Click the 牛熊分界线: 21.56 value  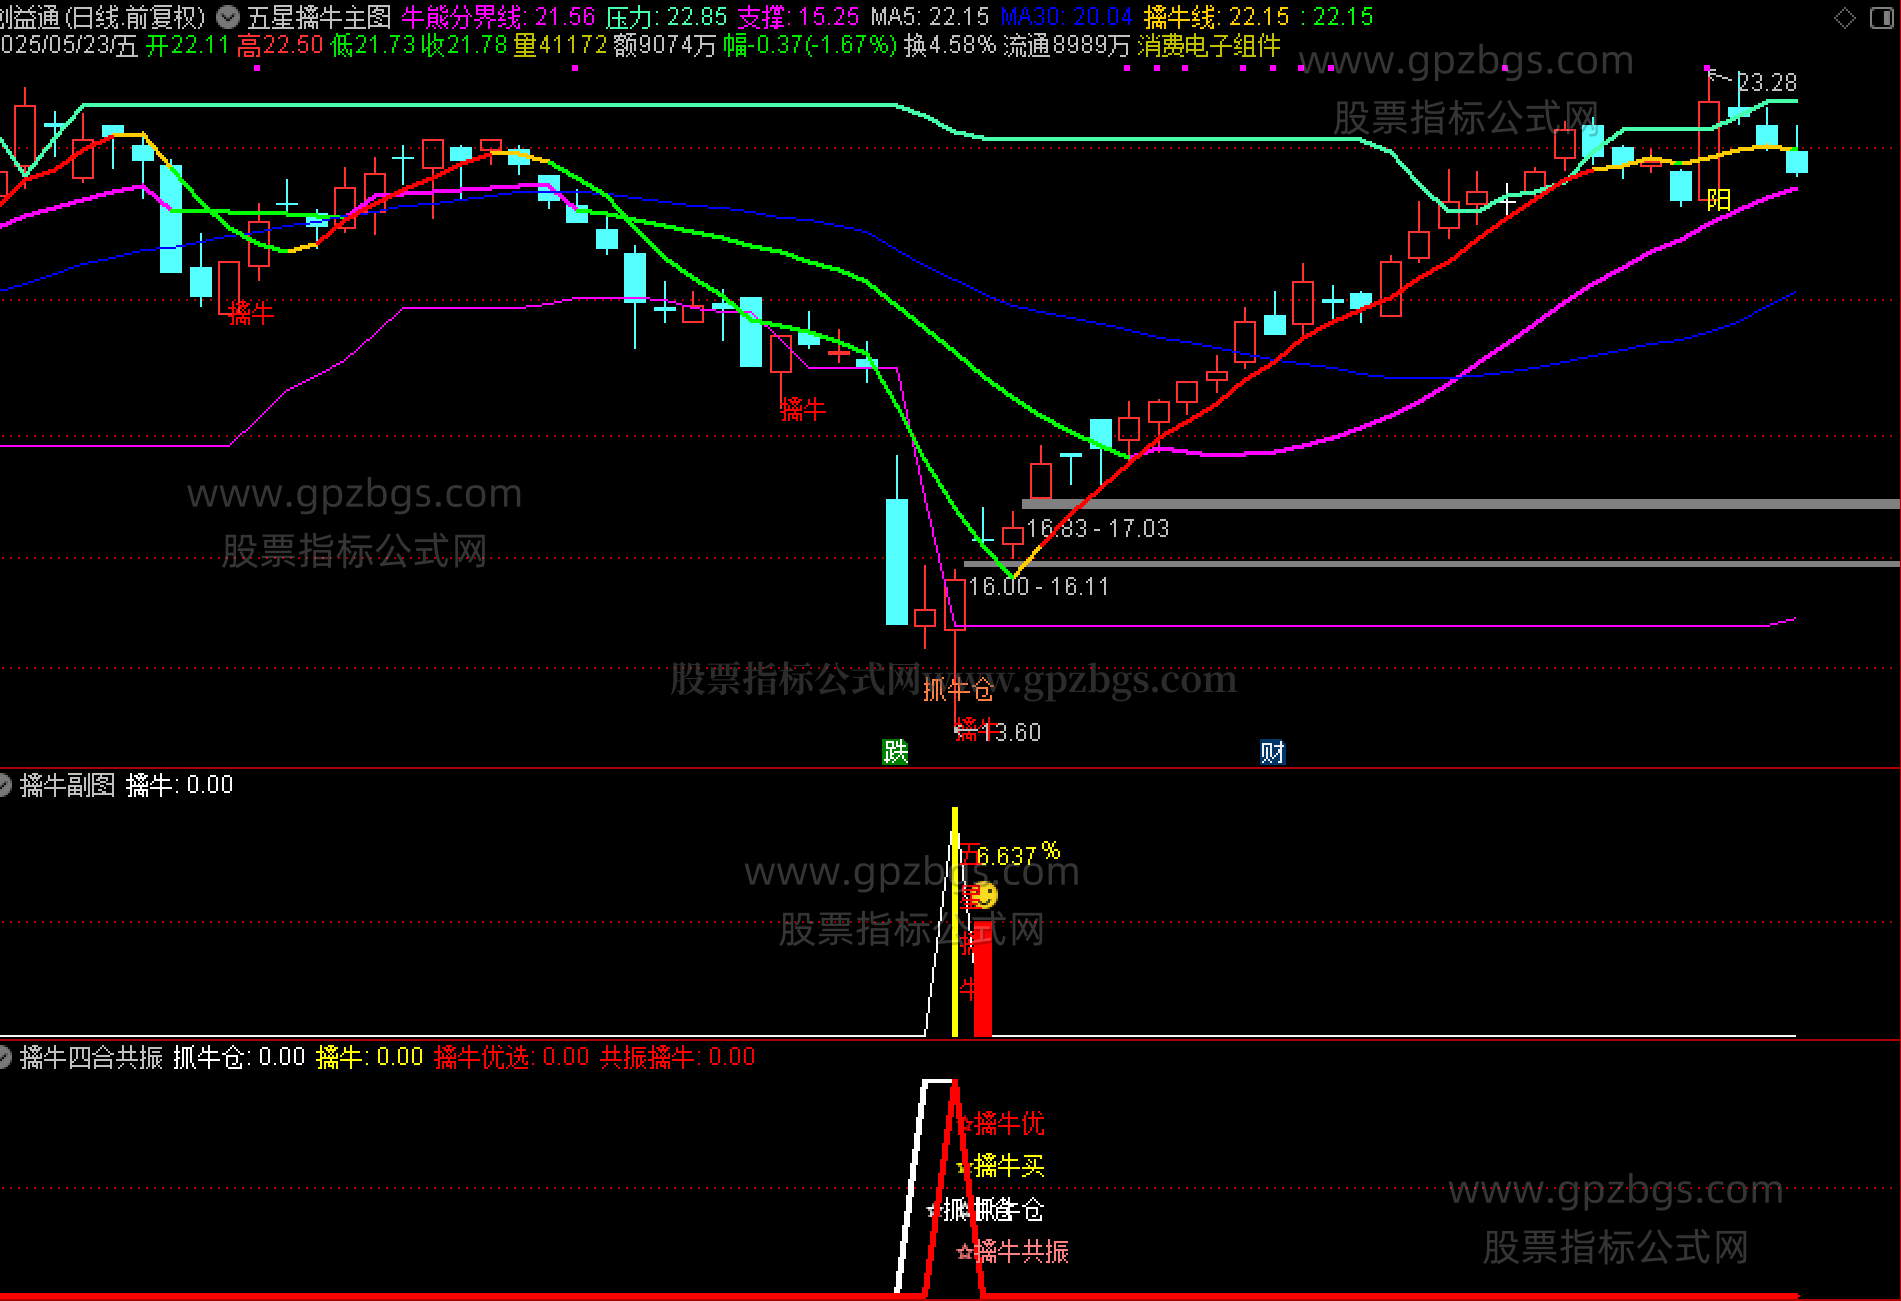[498, 17]
